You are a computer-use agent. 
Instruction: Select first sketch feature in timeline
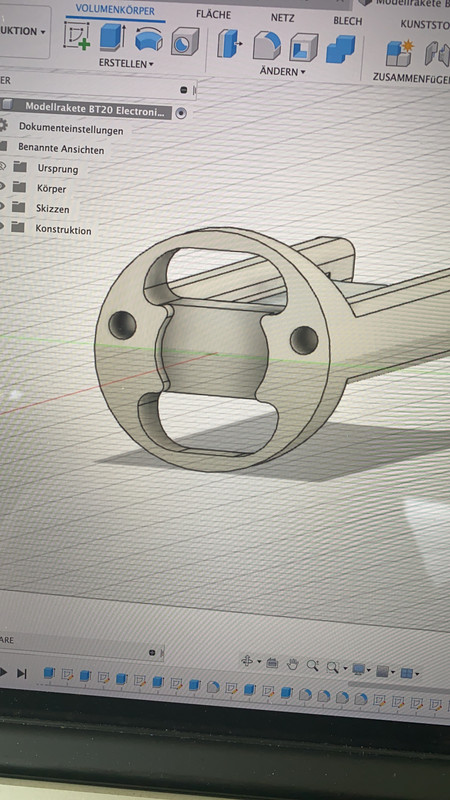[67, 675]
